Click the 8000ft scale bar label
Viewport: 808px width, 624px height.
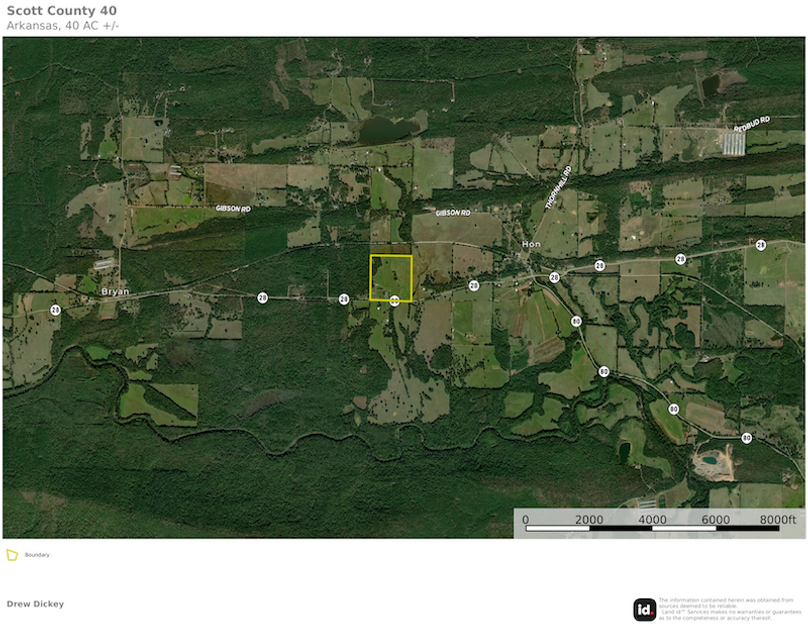[777, 520]
